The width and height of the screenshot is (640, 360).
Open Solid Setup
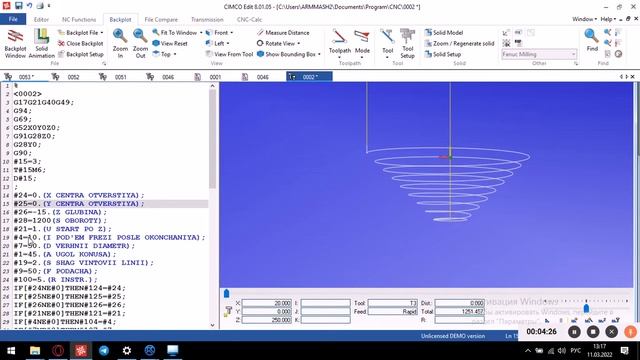[x=443, y=54]
